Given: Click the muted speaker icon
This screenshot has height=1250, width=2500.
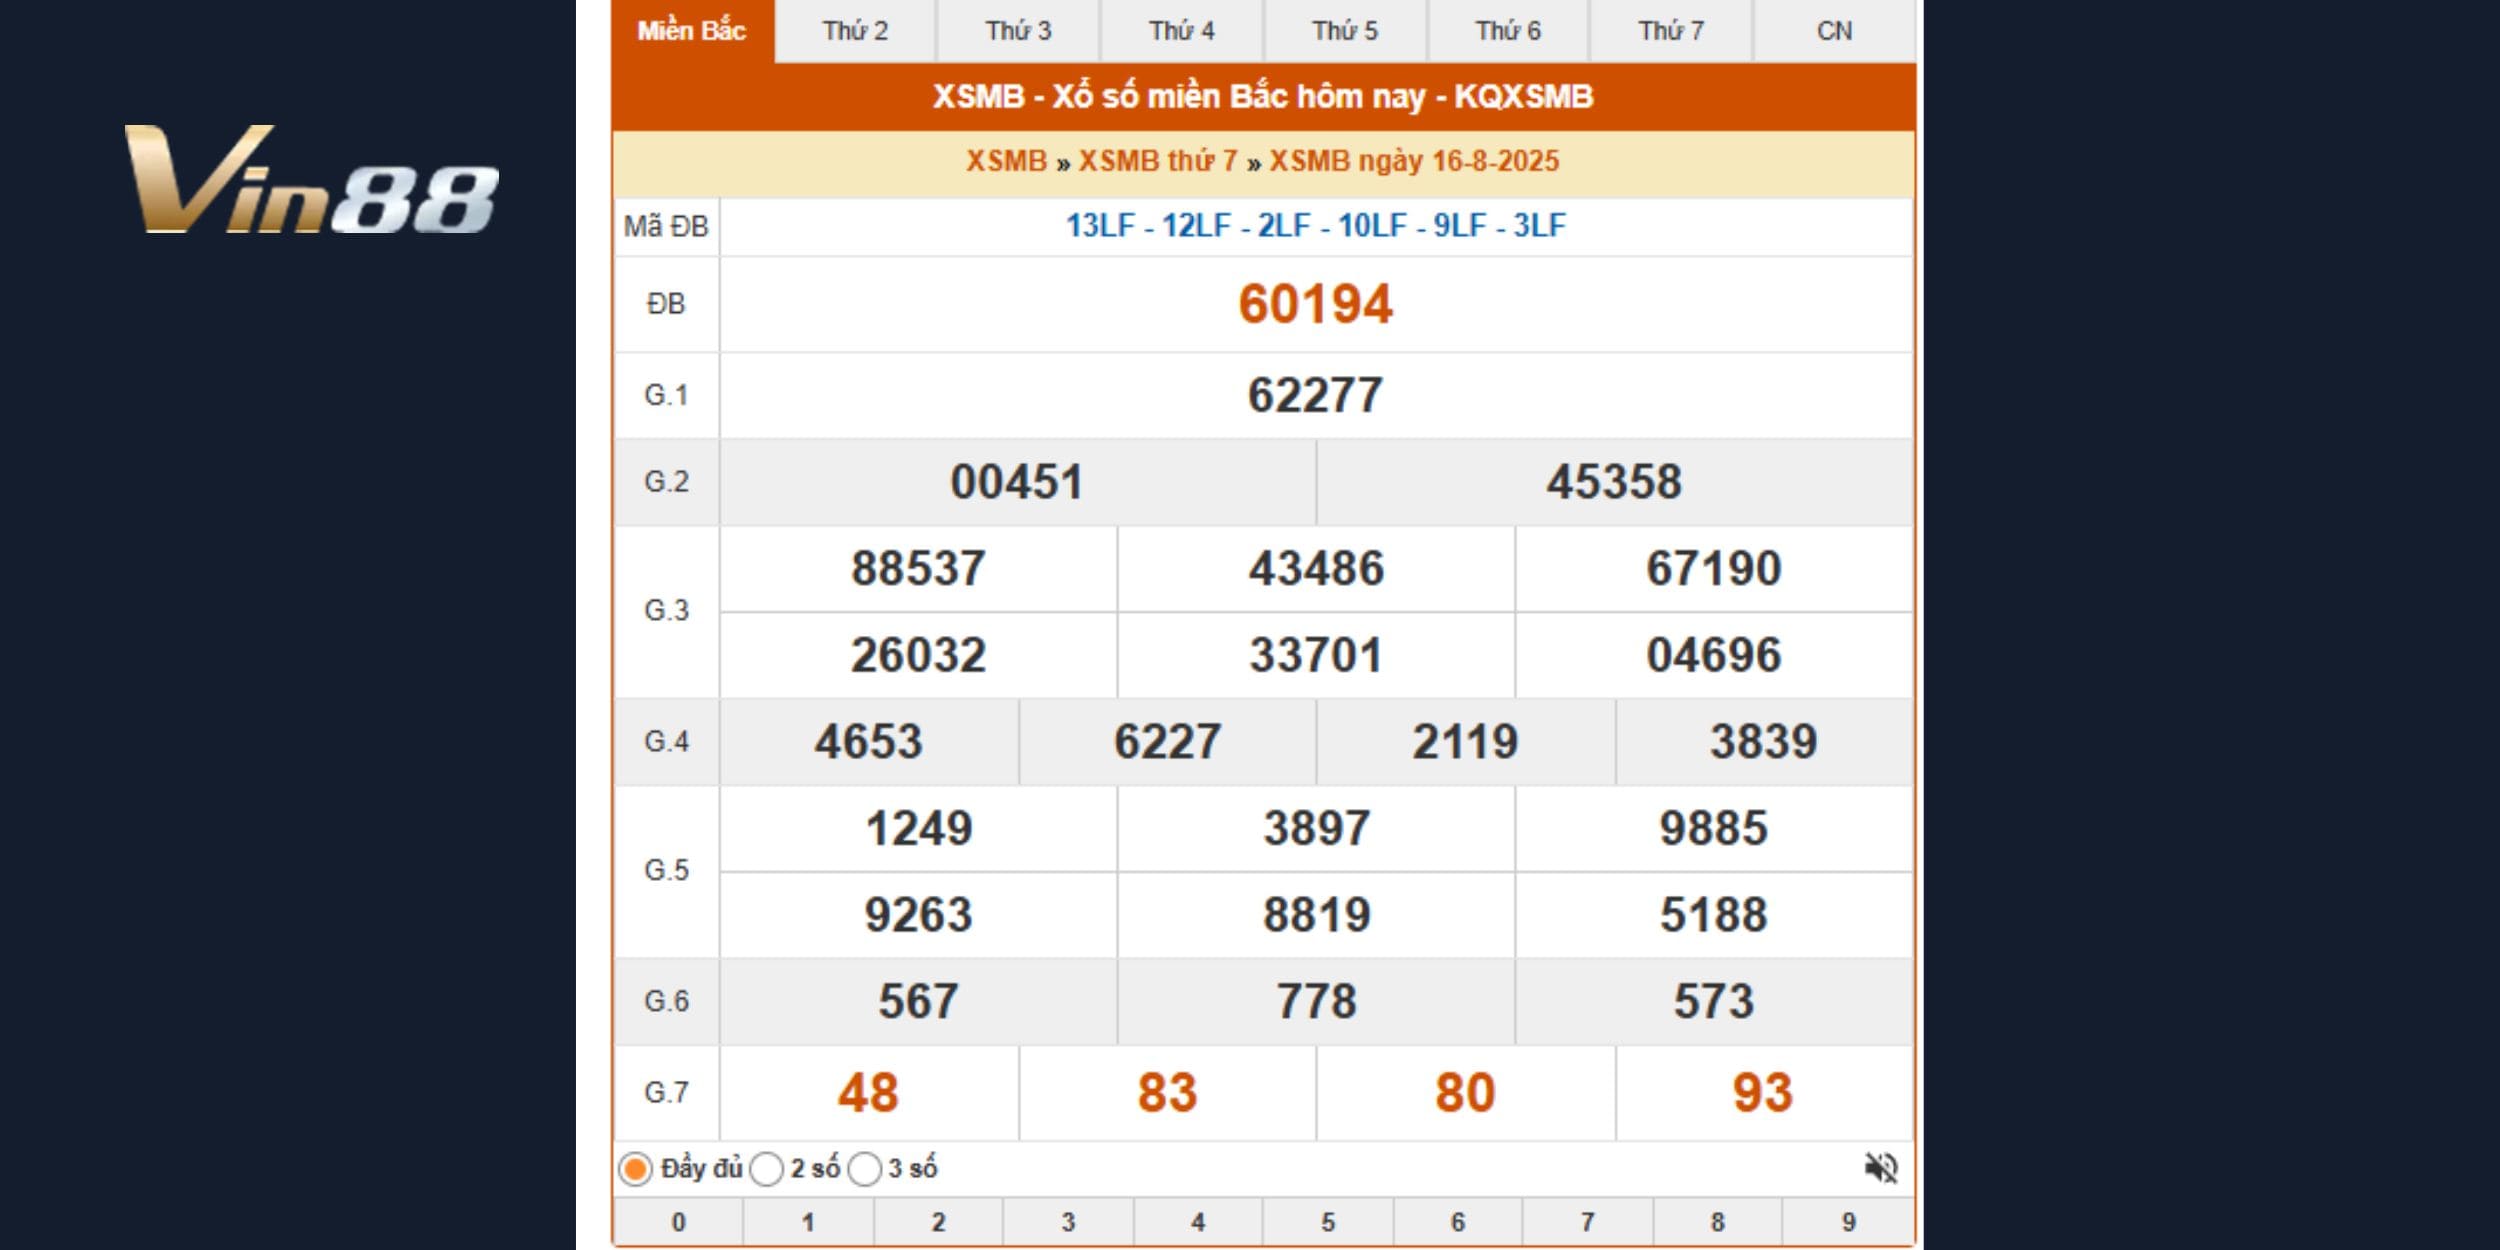Looking at the screenshot, I should (1881, 1168).
